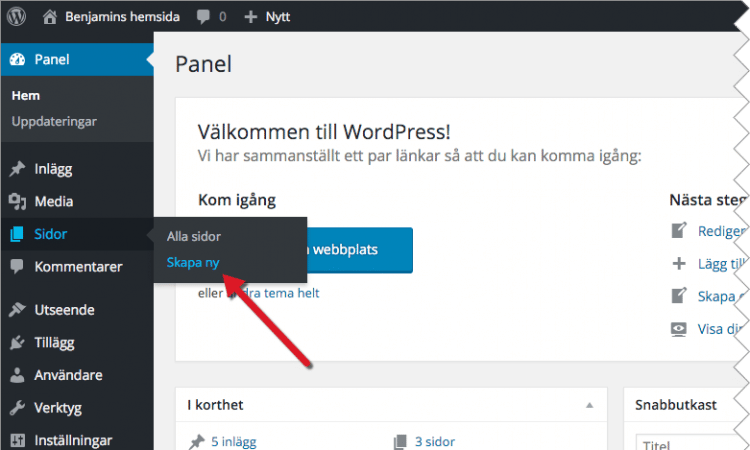
Task: Click the plus icon beside Lägg till
Action: (x=679, y=263)
